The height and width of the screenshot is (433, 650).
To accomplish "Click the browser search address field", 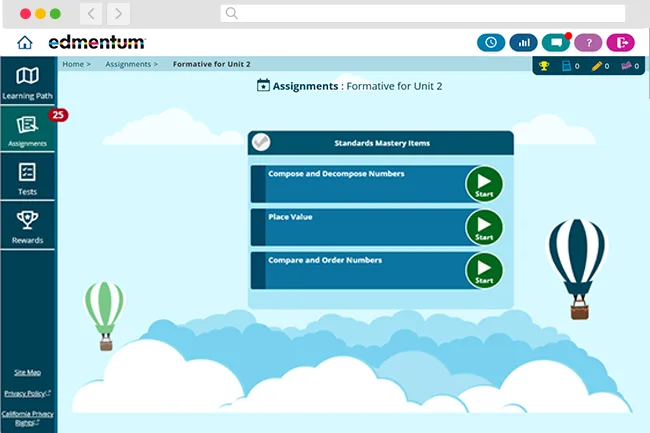I will [422, 14].
